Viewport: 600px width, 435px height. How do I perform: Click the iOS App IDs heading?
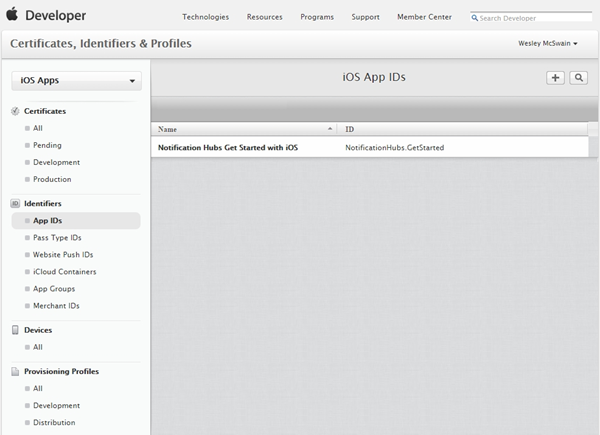374,77
